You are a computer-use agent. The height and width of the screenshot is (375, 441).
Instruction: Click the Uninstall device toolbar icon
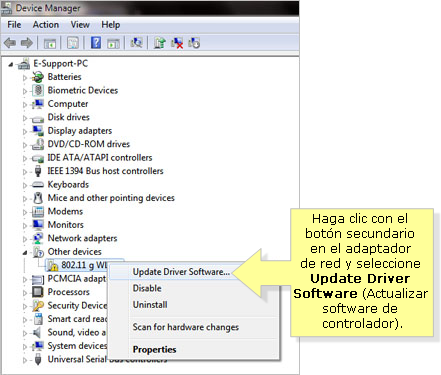[x=194, y=43]
